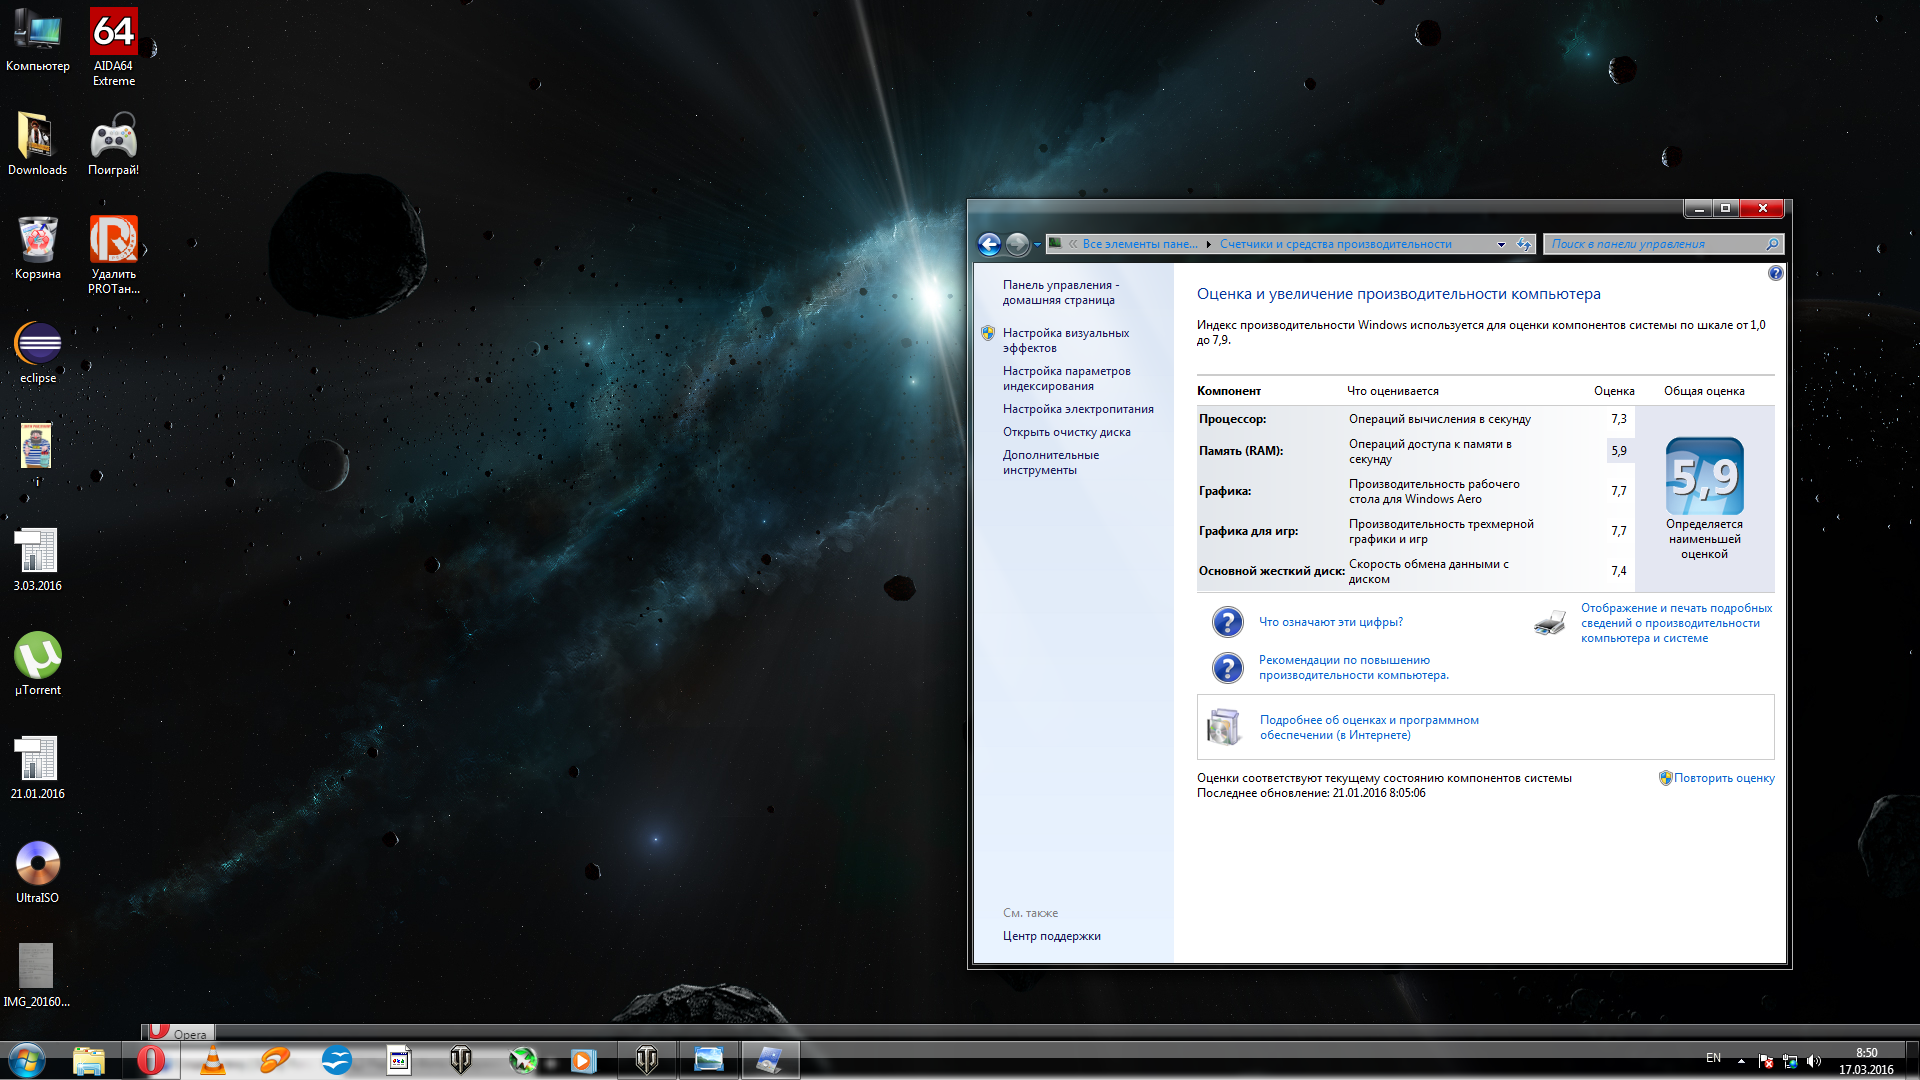Open the OpenOffice seagull taskbar icon
The image size is (1920, 1080).
(x=337, y=1060)
